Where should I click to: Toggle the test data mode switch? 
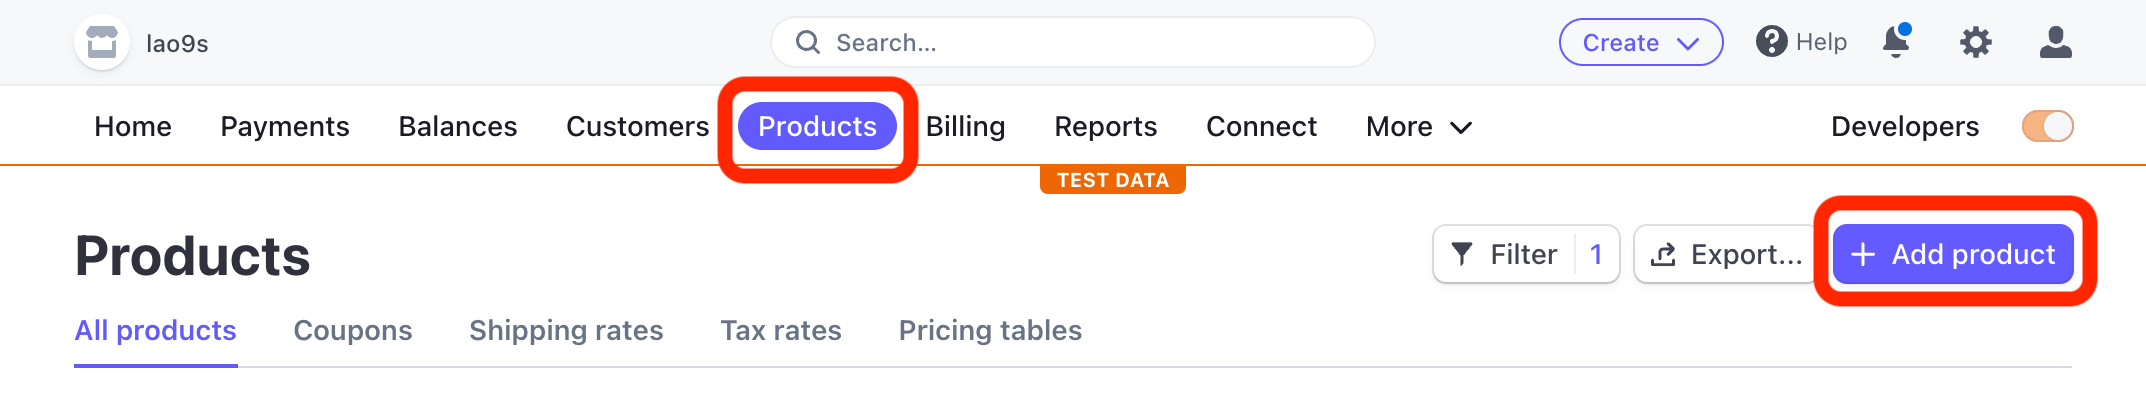tap(2047, 126)
